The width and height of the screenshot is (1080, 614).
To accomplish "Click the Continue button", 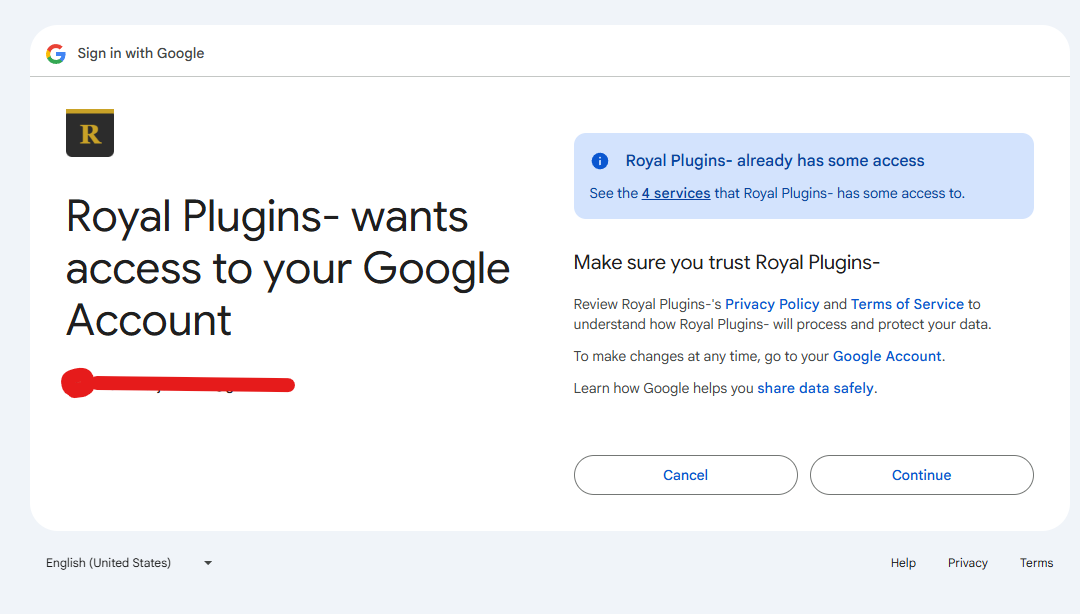I will pyautogui.click(x=922, y=475).
